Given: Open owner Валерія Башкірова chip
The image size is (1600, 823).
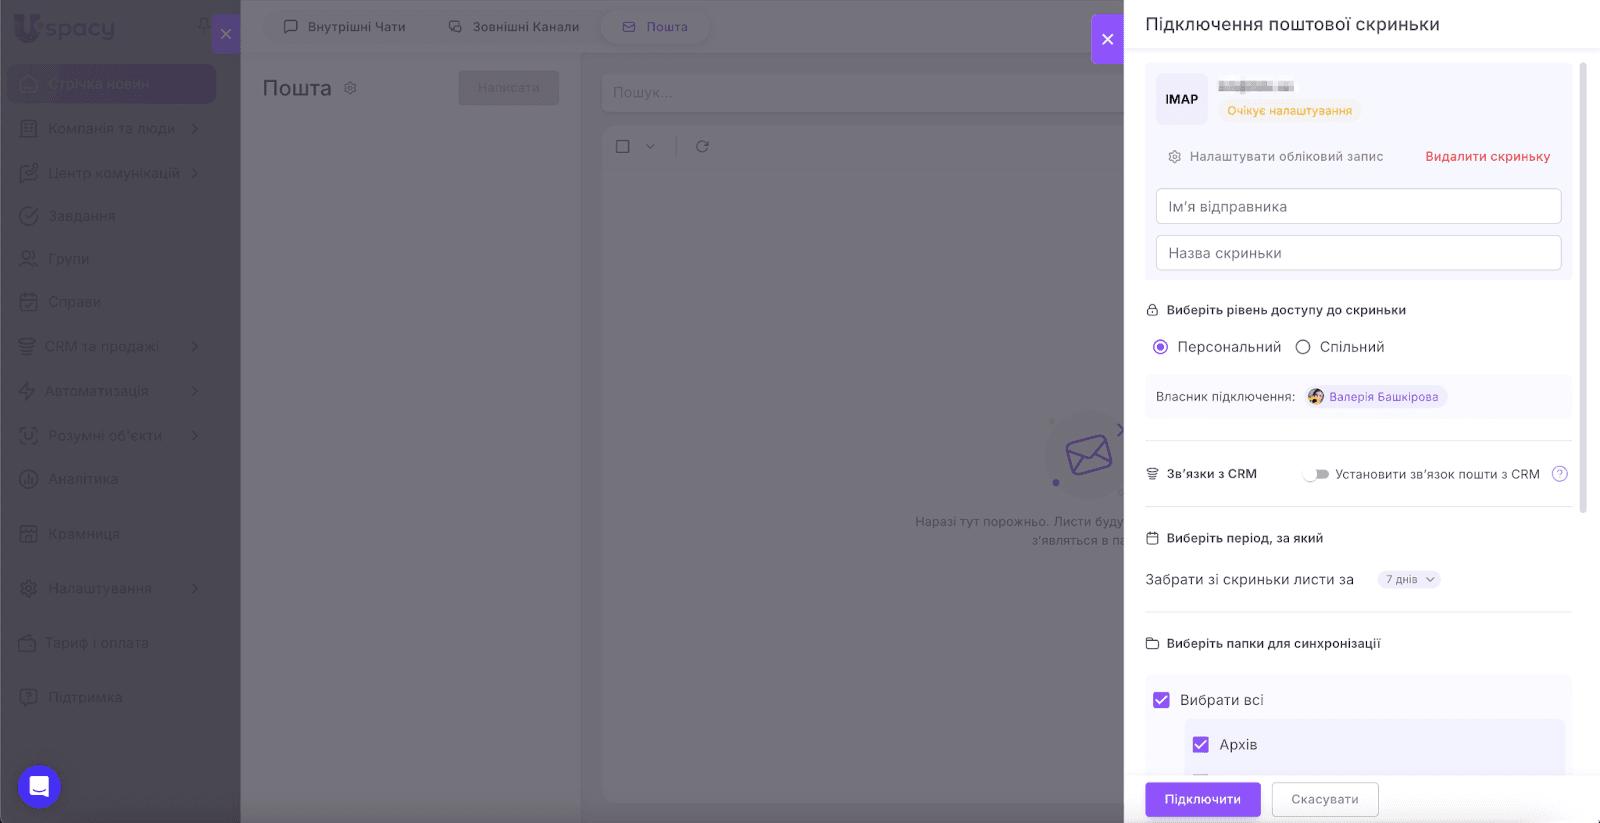Looking at the screenshot, I should (1376, 397).
